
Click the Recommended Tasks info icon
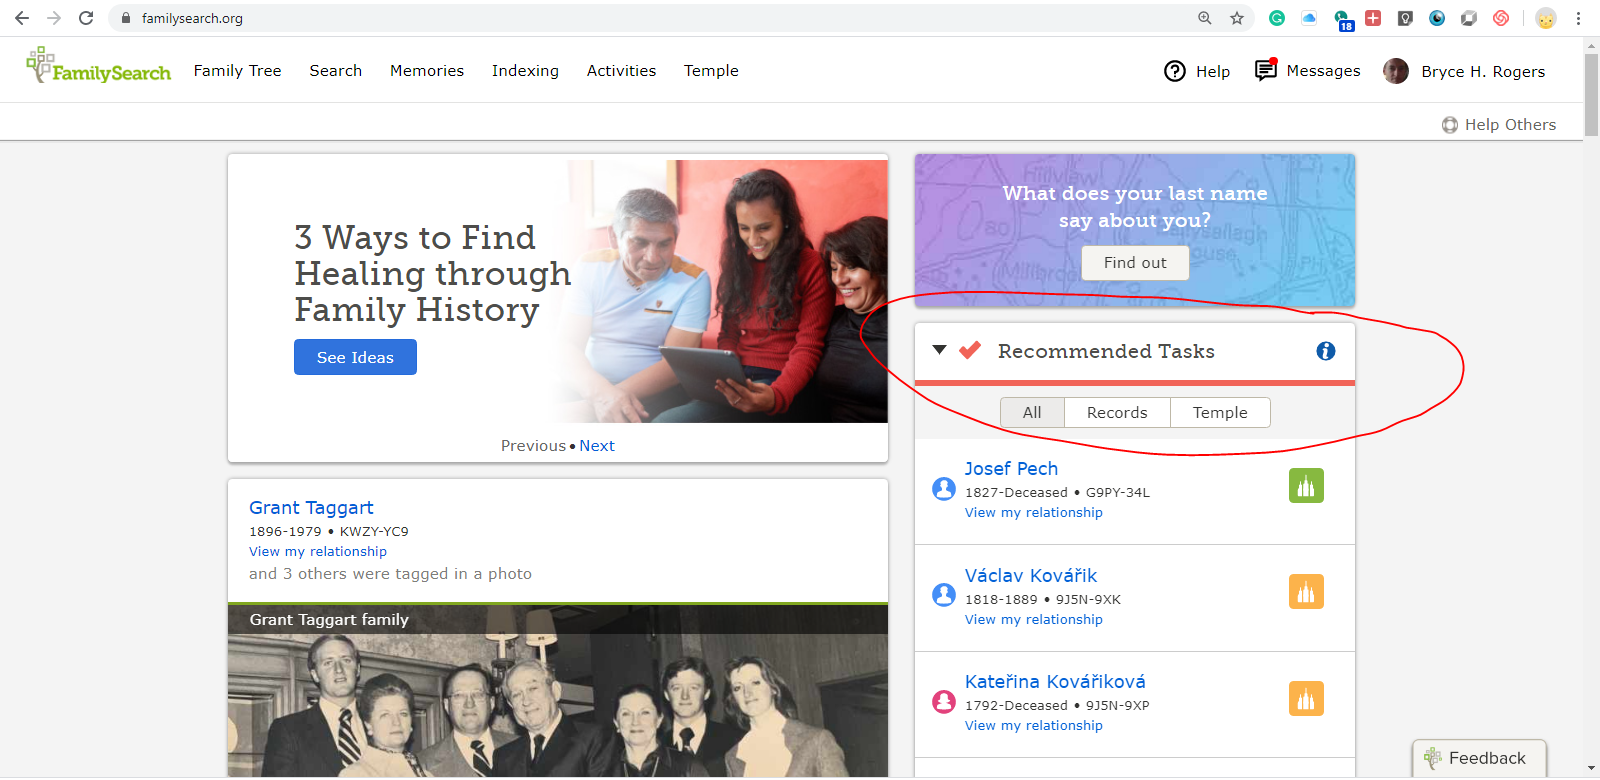pos(1326,351)
